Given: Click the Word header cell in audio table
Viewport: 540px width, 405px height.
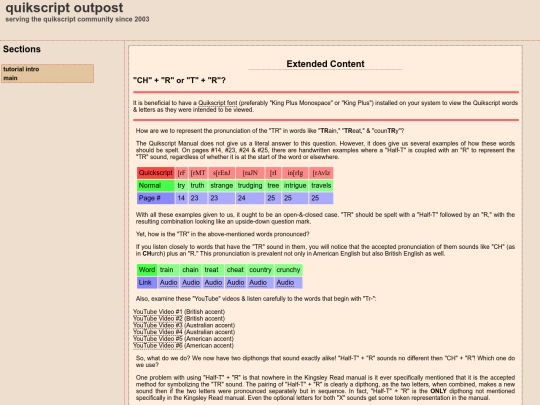Looking at the screenshot, I should click(147, 270).
